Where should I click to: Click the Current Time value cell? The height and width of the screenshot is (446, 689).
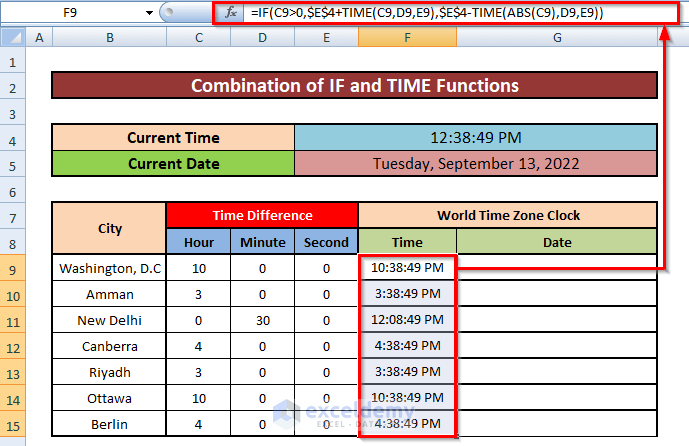(476, 138)
